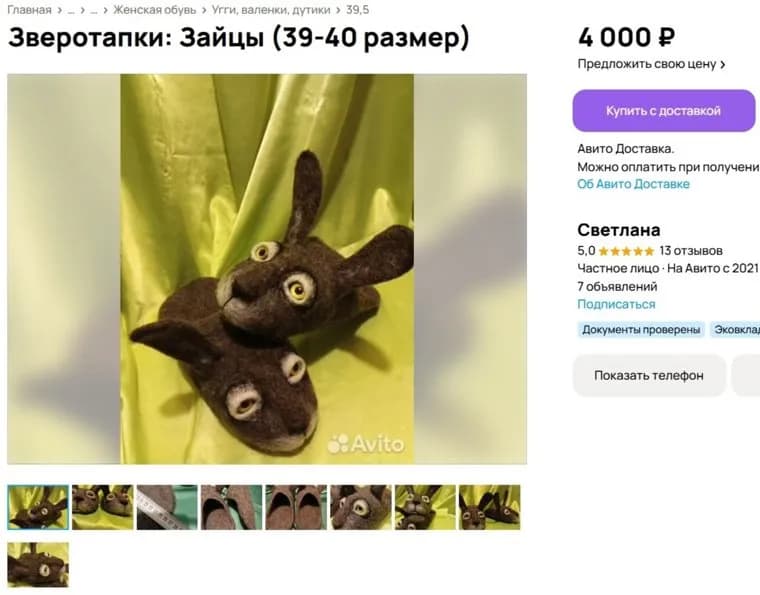The width and height of the screenshot is (760, 595).
Task: Open Женская обувь breadcrumb category
Action: (155, 10)
